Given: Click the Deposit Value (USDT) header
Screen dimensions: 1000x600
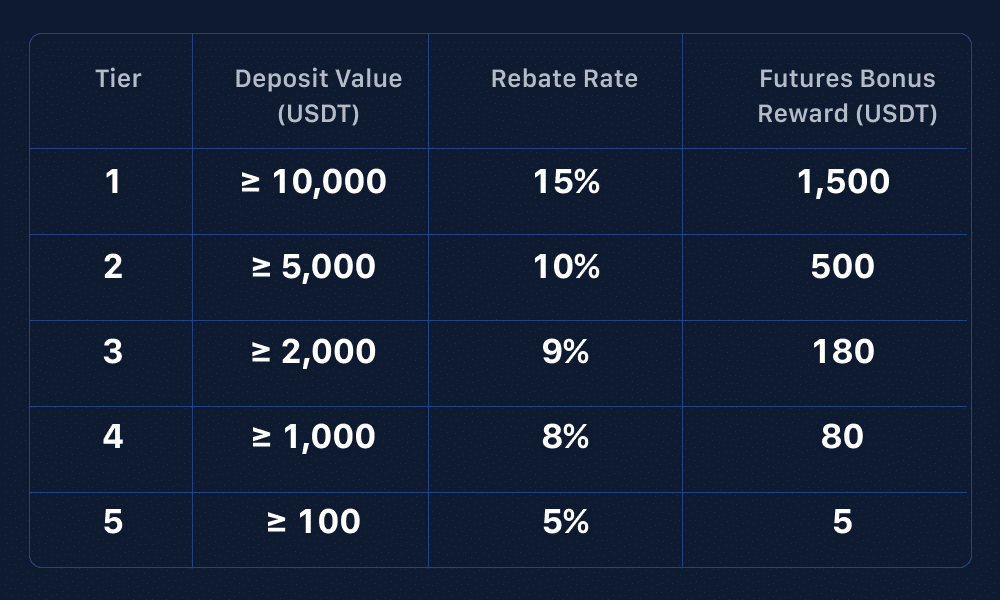Looking at the screenshot, I should [x=318, y=96].
